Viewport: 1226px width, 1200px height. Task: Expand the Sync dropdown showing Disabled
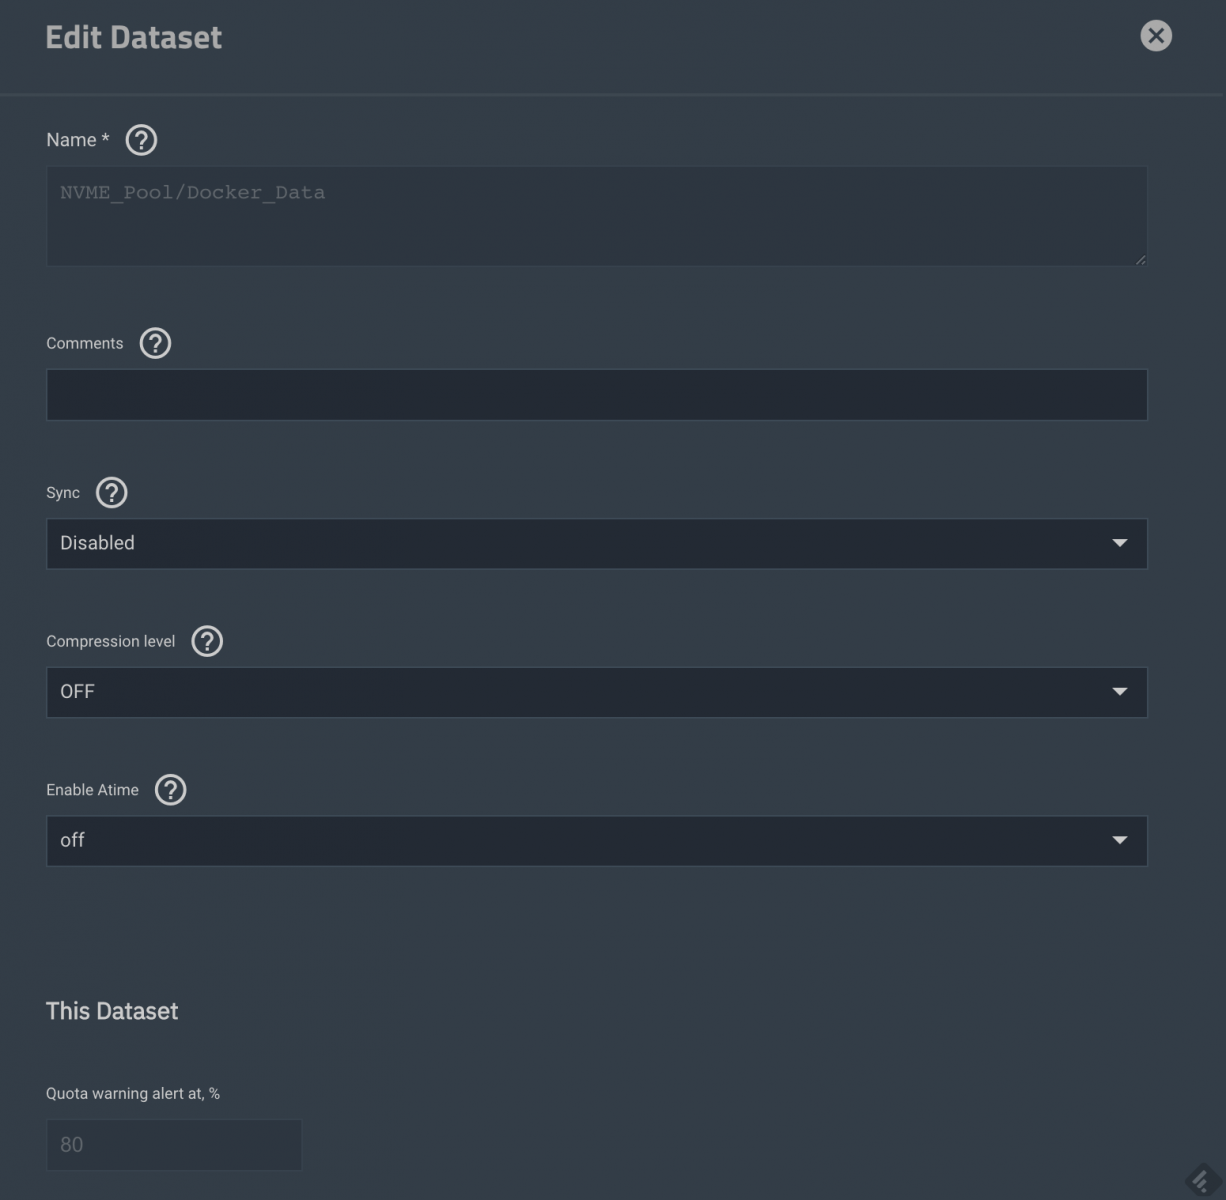pyautogui.click(x=596, y=543)
